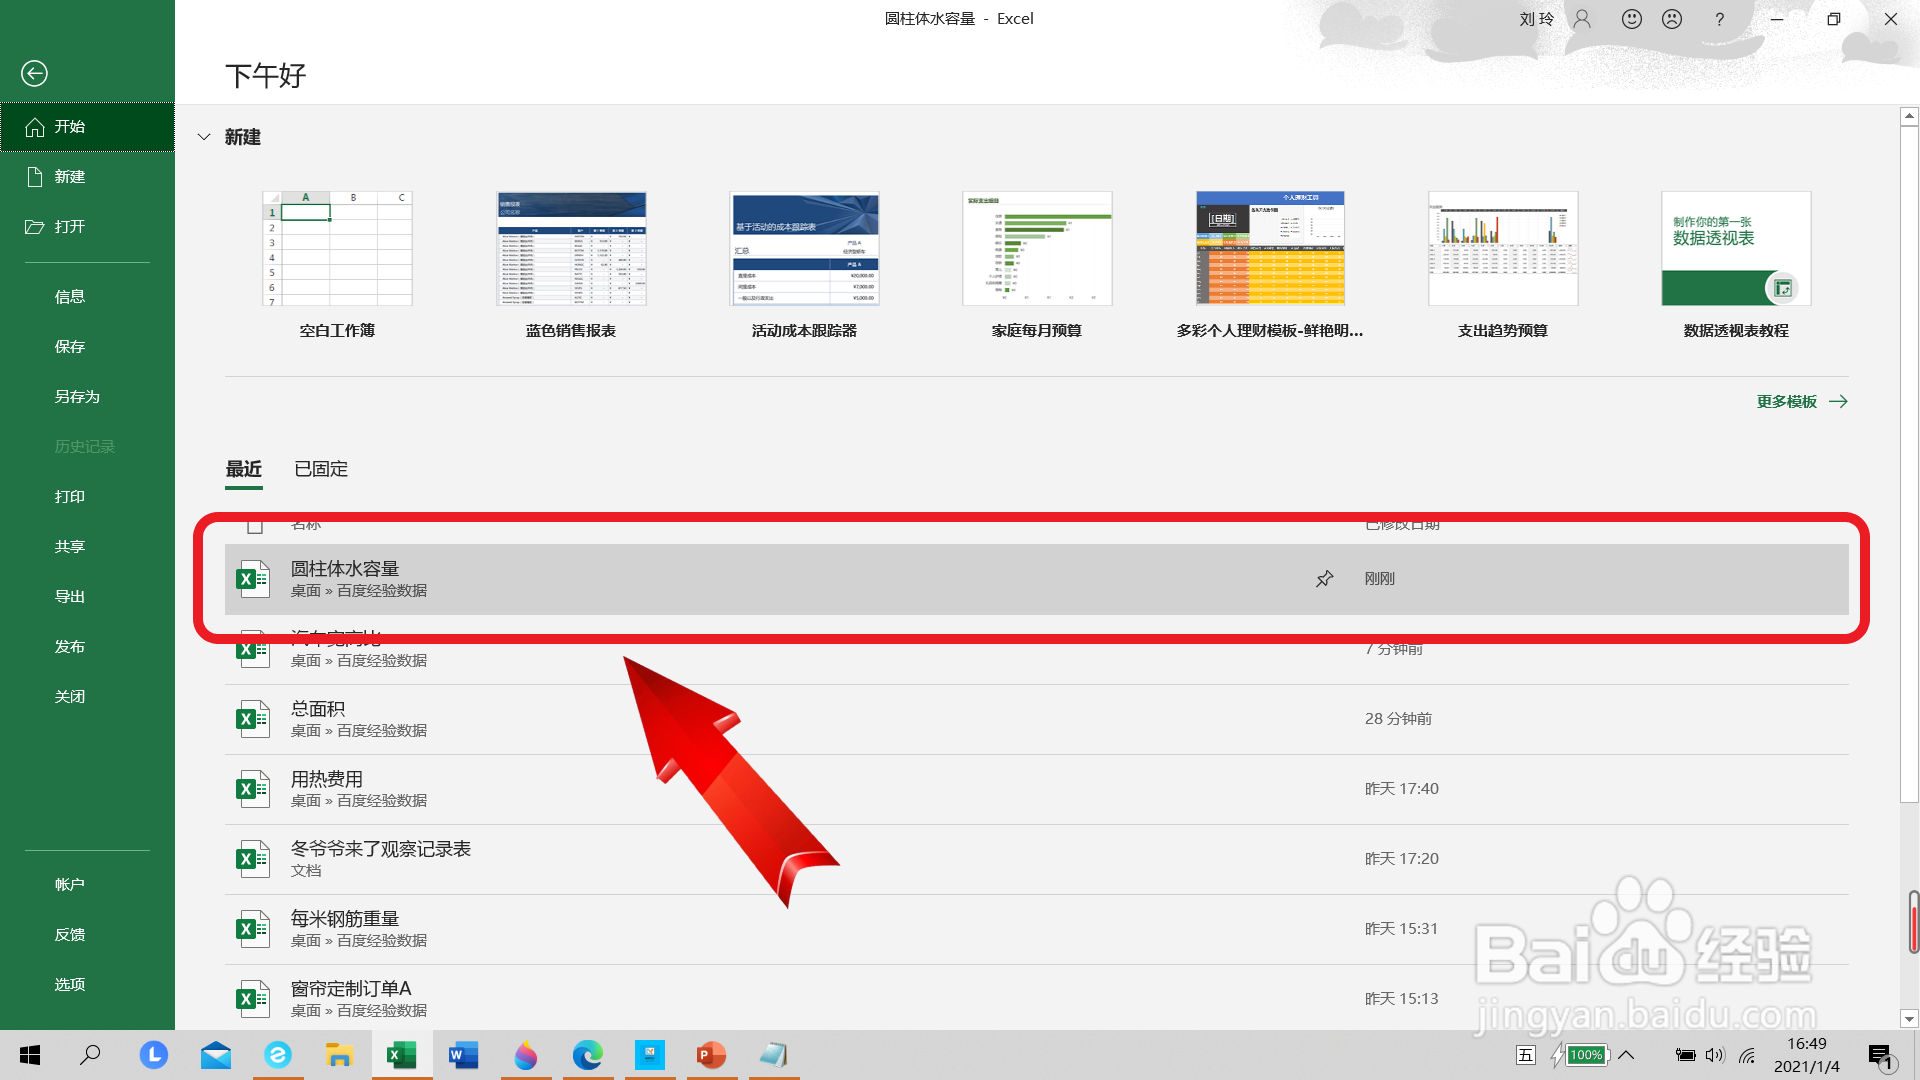Open 帐户 settings
The height and width of the screenshot is (1080, 1920).
pyautogui.click(x=87, y=885)
